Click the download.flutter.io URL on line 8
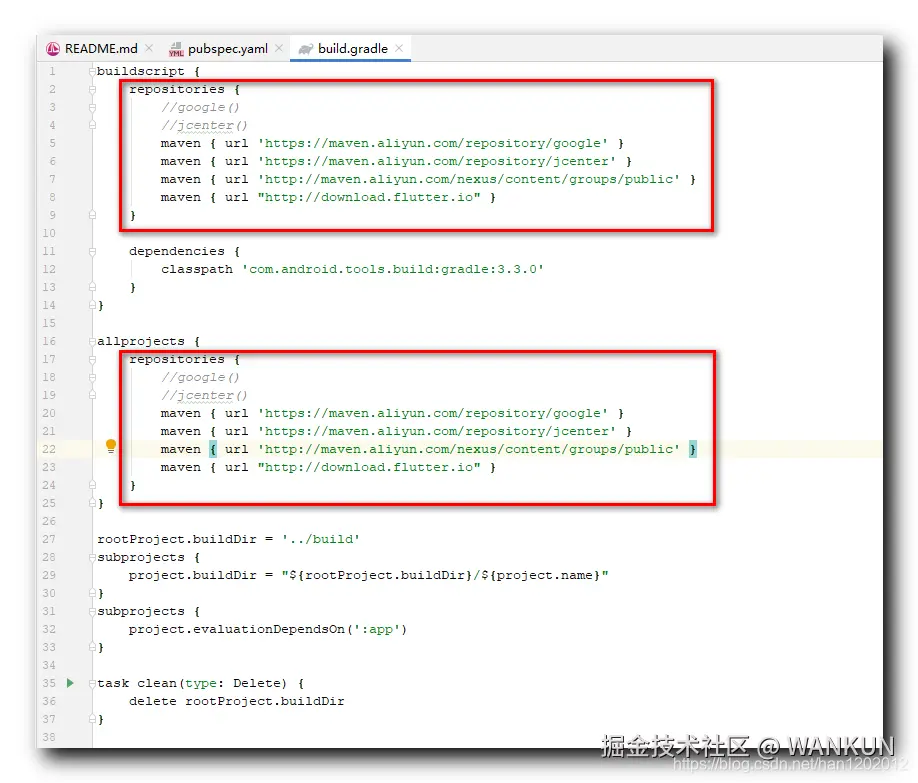 pos(369,197)
